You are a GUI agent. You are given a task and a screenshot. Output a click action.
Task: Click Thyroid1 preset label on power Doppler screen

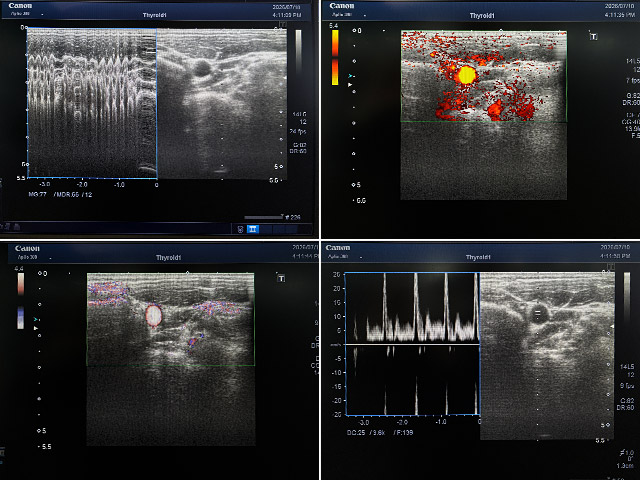point(482,16)
